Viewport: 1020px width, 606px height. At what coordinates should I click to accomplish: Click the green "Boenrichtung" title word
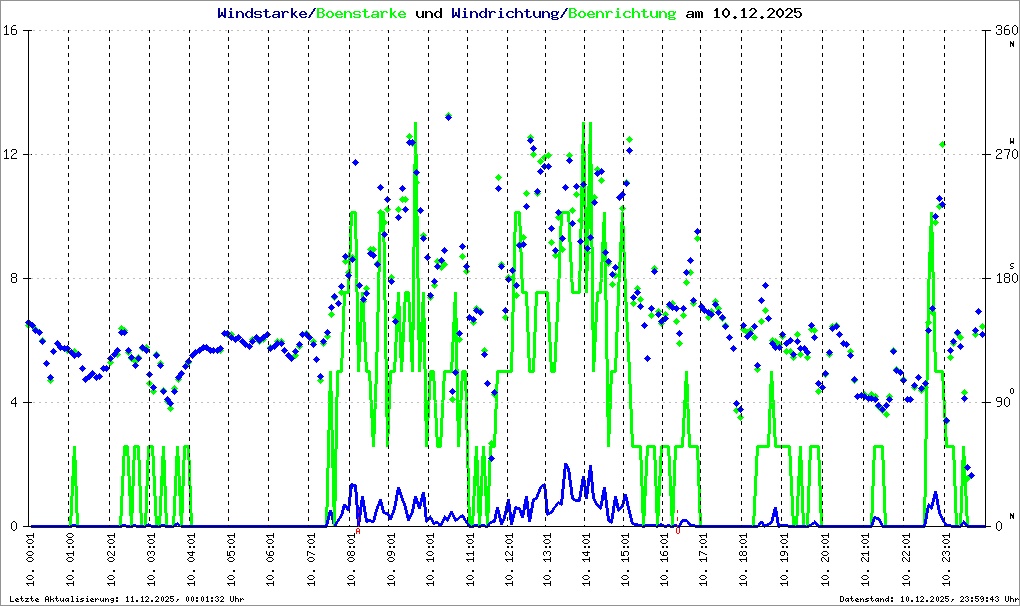[623, 13]
